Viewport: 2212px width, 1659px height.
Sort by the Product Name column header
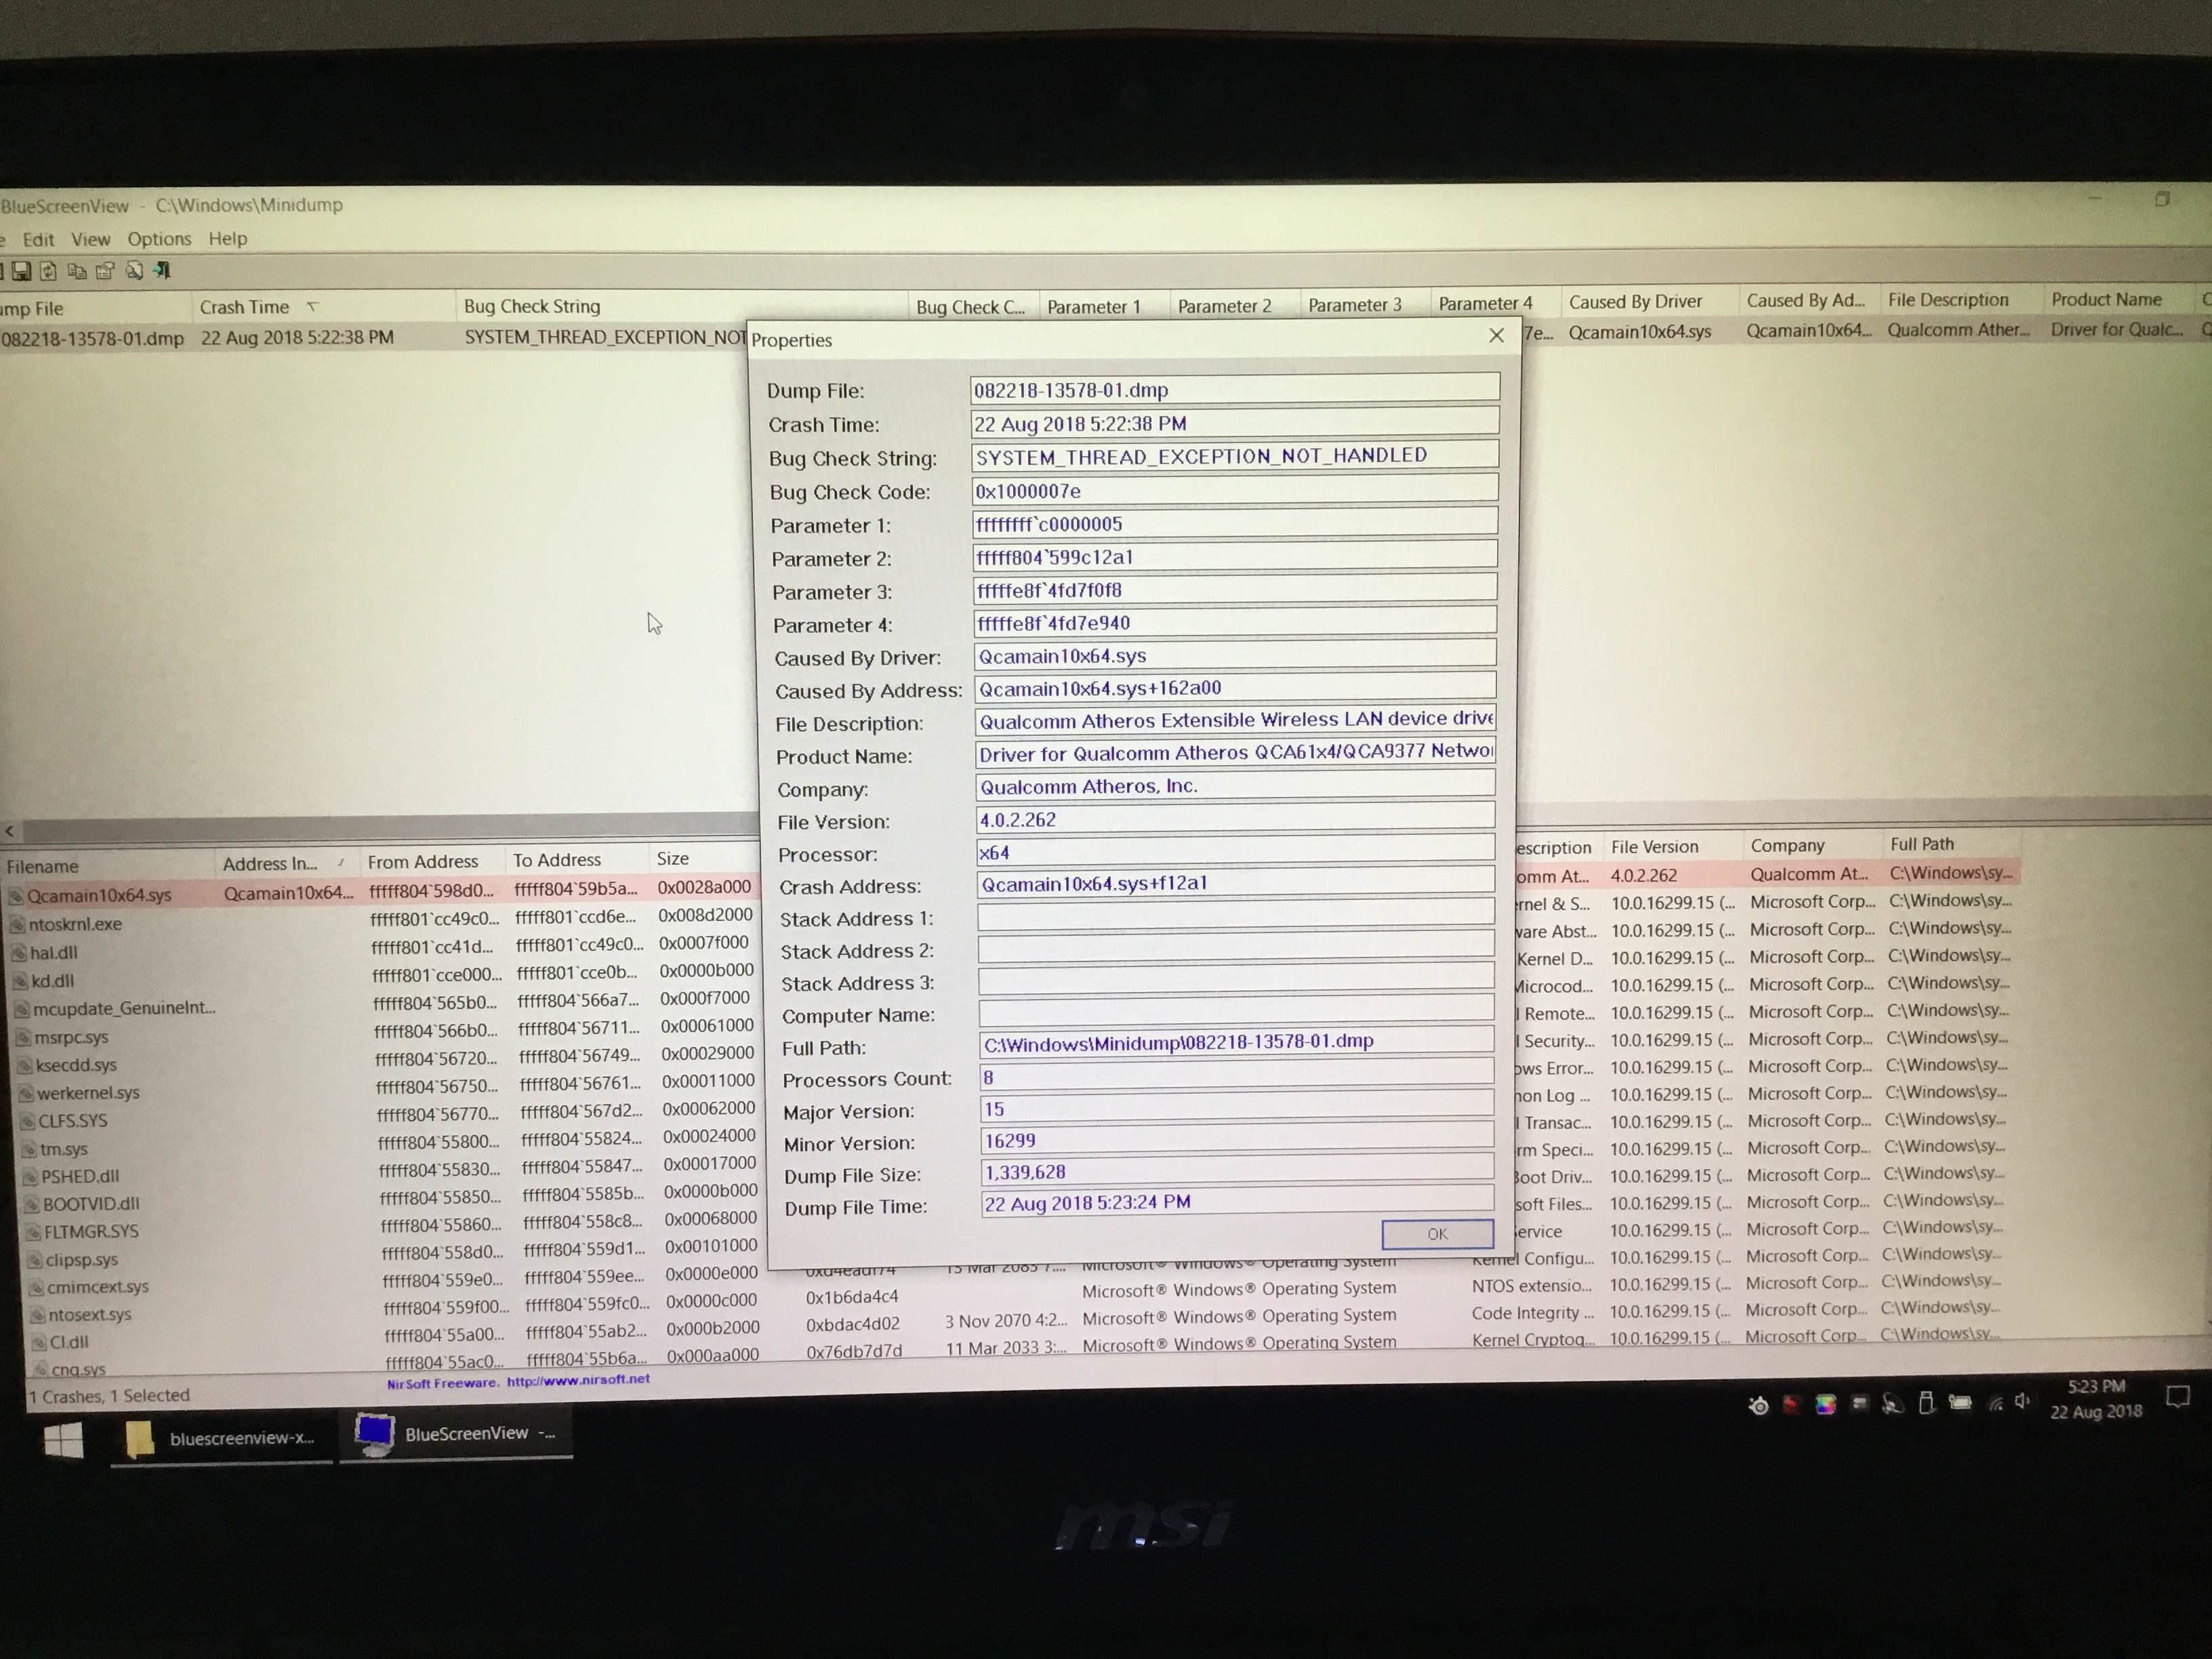click(x=2119, y=299)
